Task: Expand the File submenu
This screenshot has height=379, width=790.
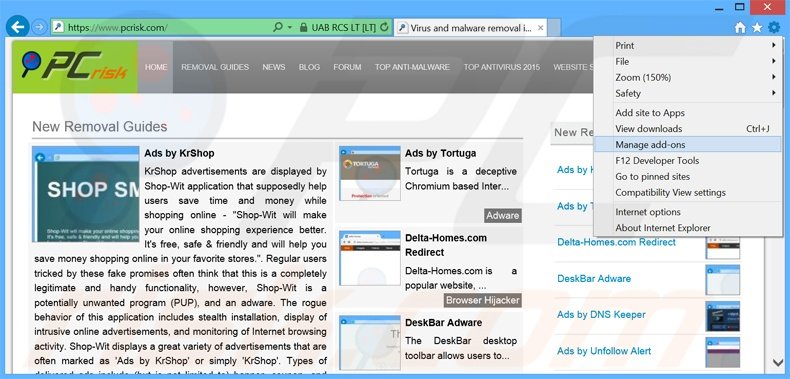Action: point(688,61)
